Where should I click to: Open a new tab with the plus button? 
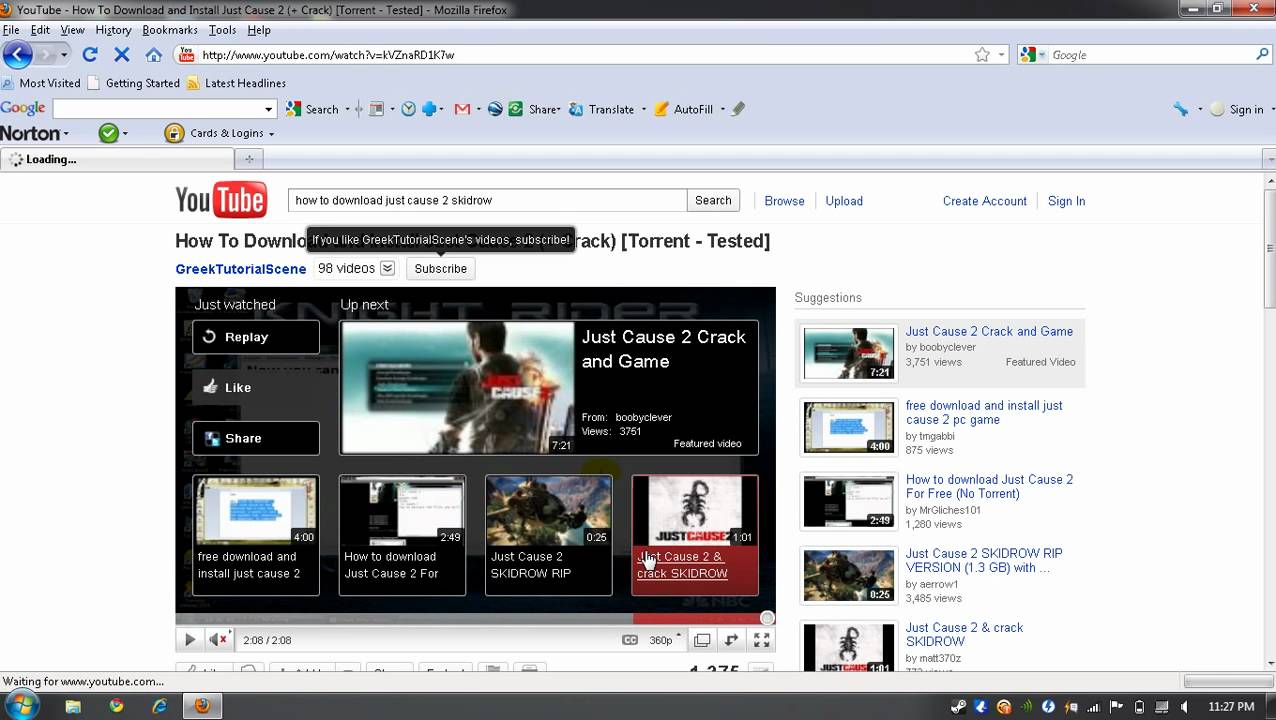pyautogui.click(x=249, y=159)
